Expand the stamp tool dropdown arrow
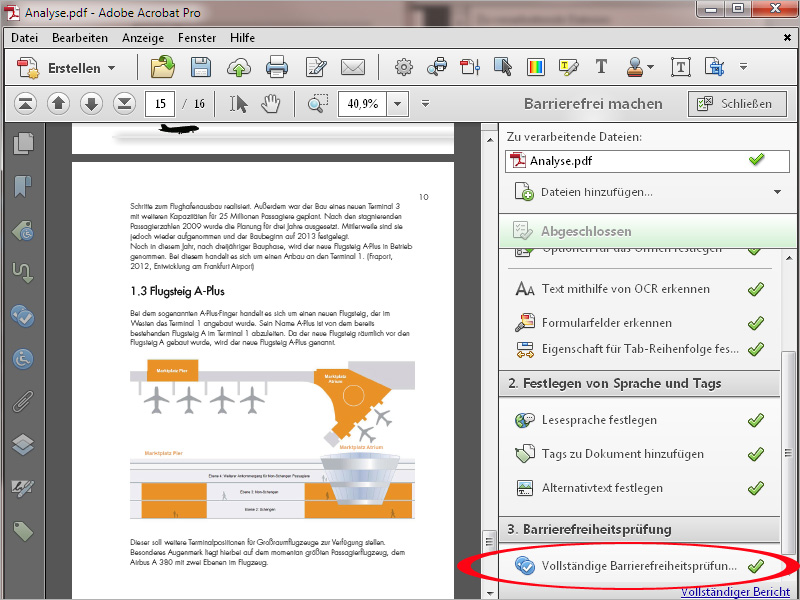This screenshot has height=600, width=800. [651, 67]
